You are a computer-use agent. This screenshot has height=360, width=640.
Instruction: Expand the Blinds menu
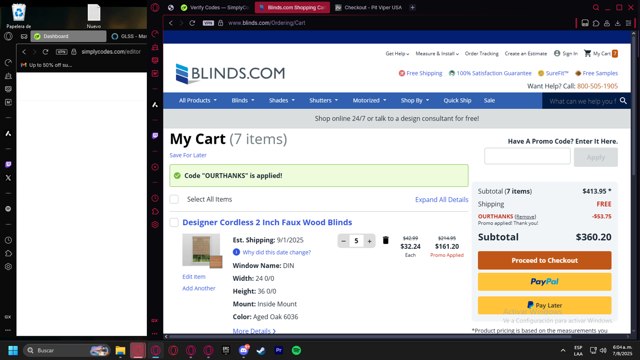click(x=243, y=100)
